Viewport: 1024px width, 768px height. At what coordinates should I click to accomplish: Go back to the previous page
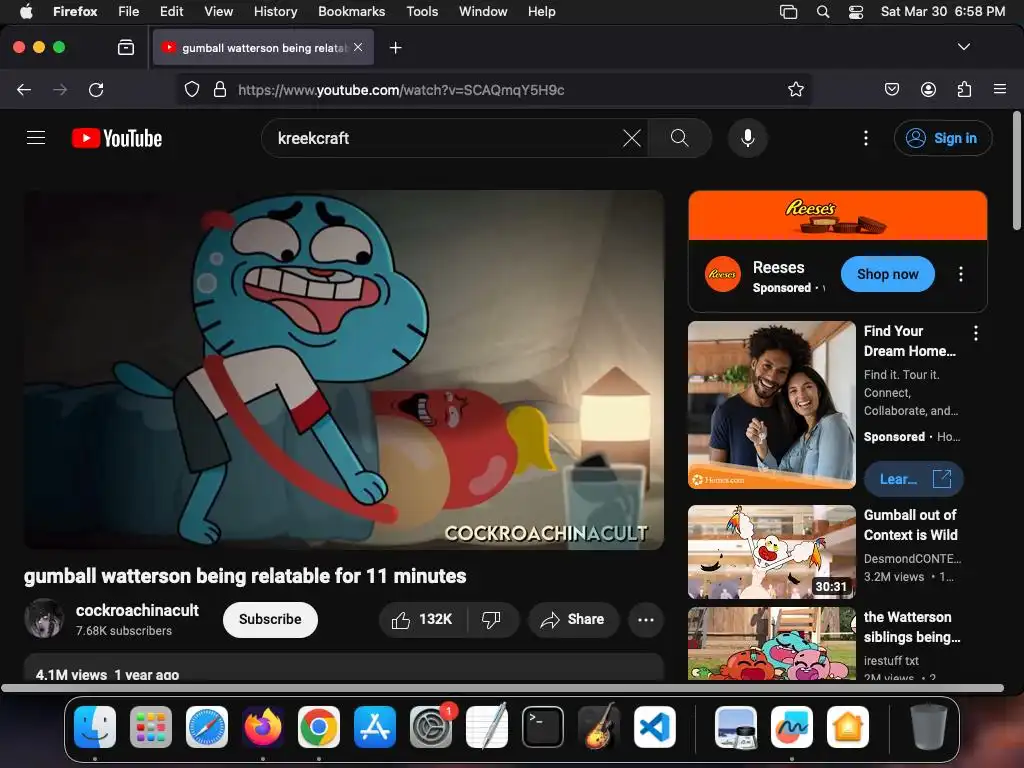coord(24,89)
